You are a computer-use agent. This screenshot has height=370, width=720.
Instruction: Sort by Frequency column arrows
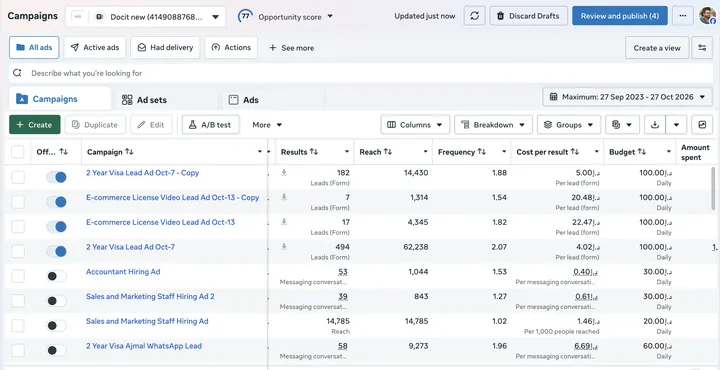[x=481, y=152]
